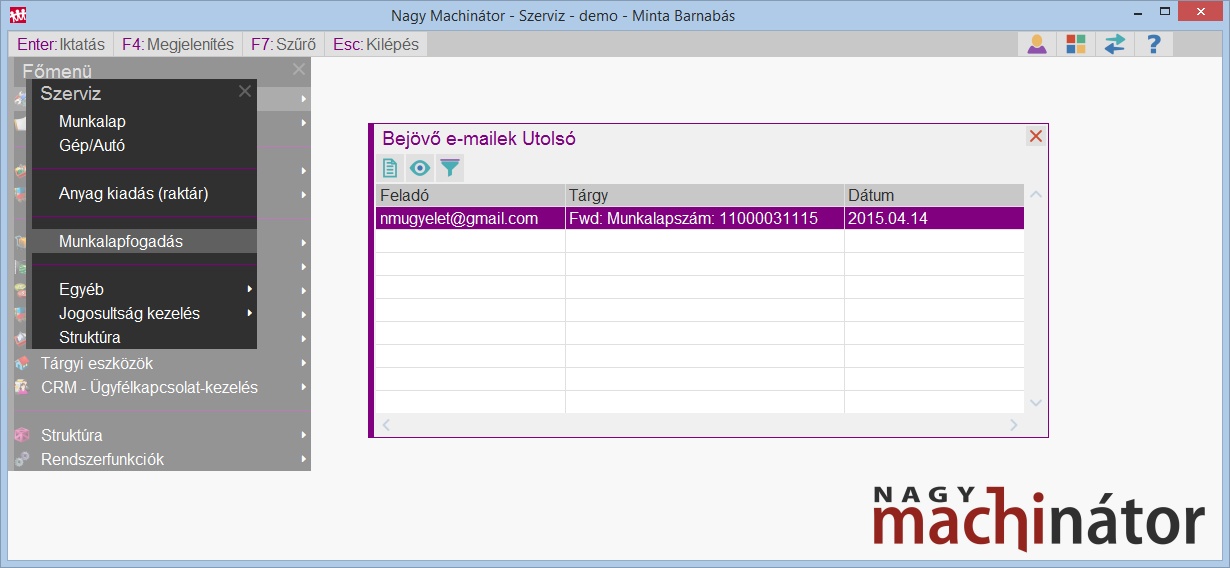Screen dimensions: 1230x568
Task: Open Egyéb submenu in Szerviz
Action: click(81, 289)
